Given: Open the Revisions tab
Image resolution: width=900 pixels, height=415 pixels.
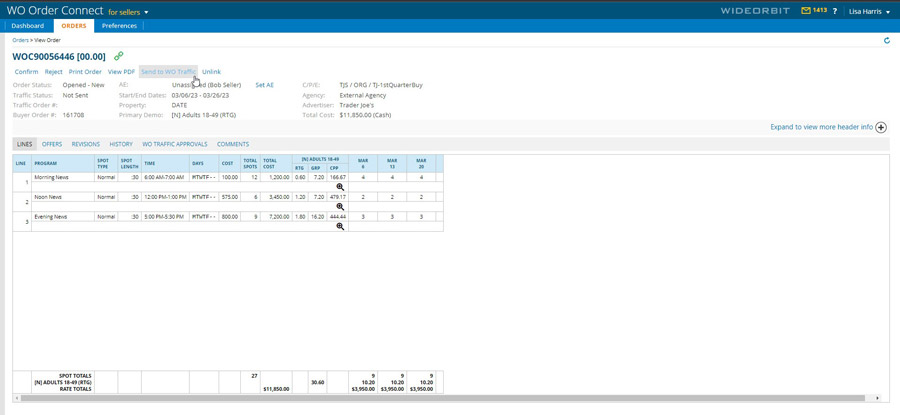Looking at the screenshot, I should tap(85, 144).
